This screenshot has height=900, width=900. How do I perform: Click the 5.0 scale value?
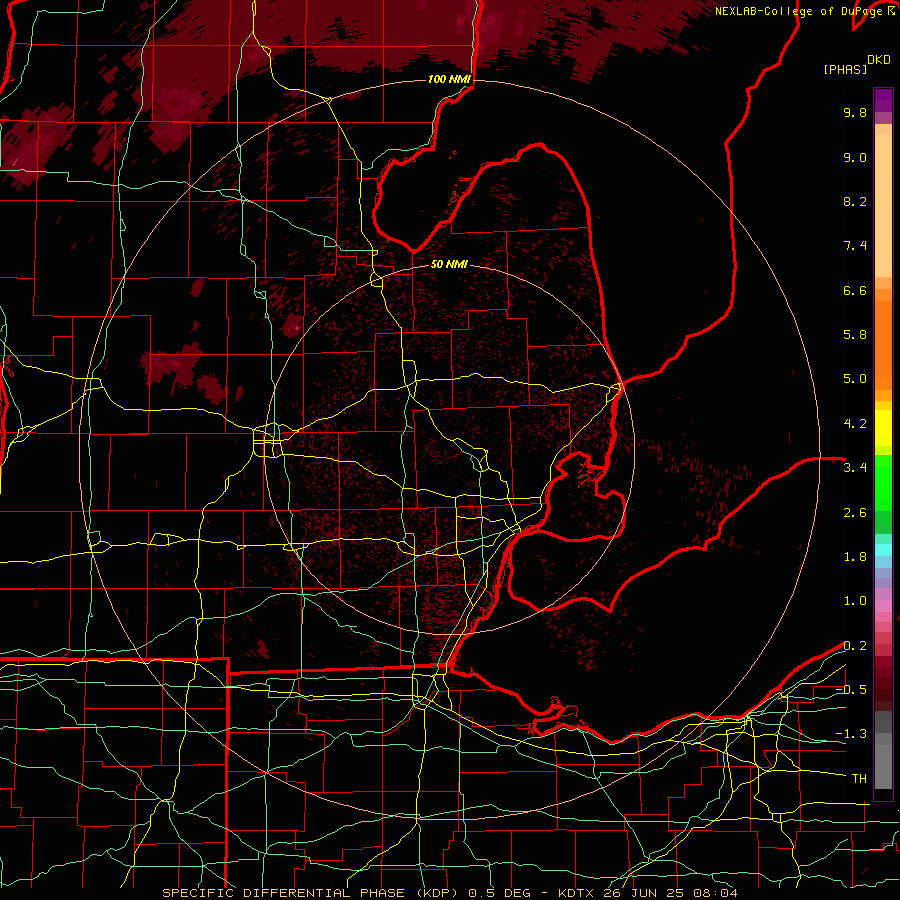pos(855,379)
